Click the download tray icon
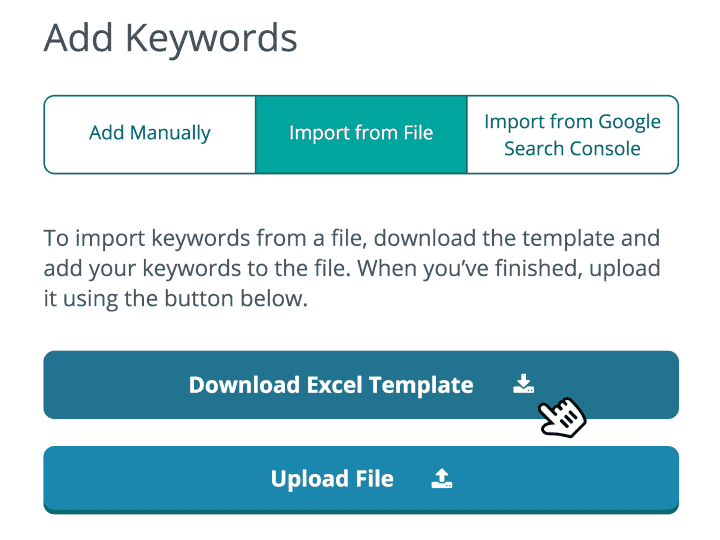Screen dimensions: 720x540 524,384
